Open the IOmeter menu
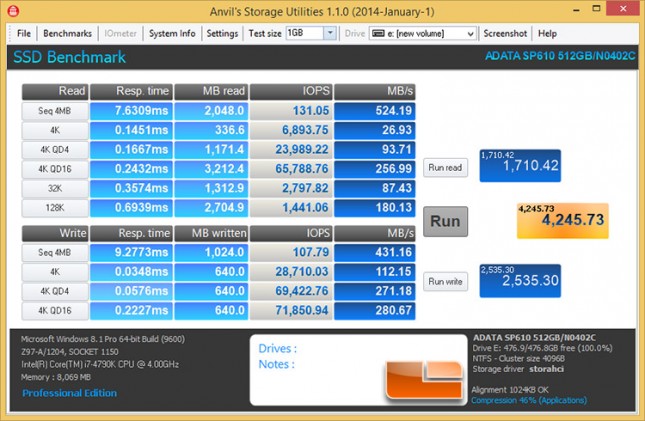The height and width of the screenshot is (421, 645). tap(120, 33)
